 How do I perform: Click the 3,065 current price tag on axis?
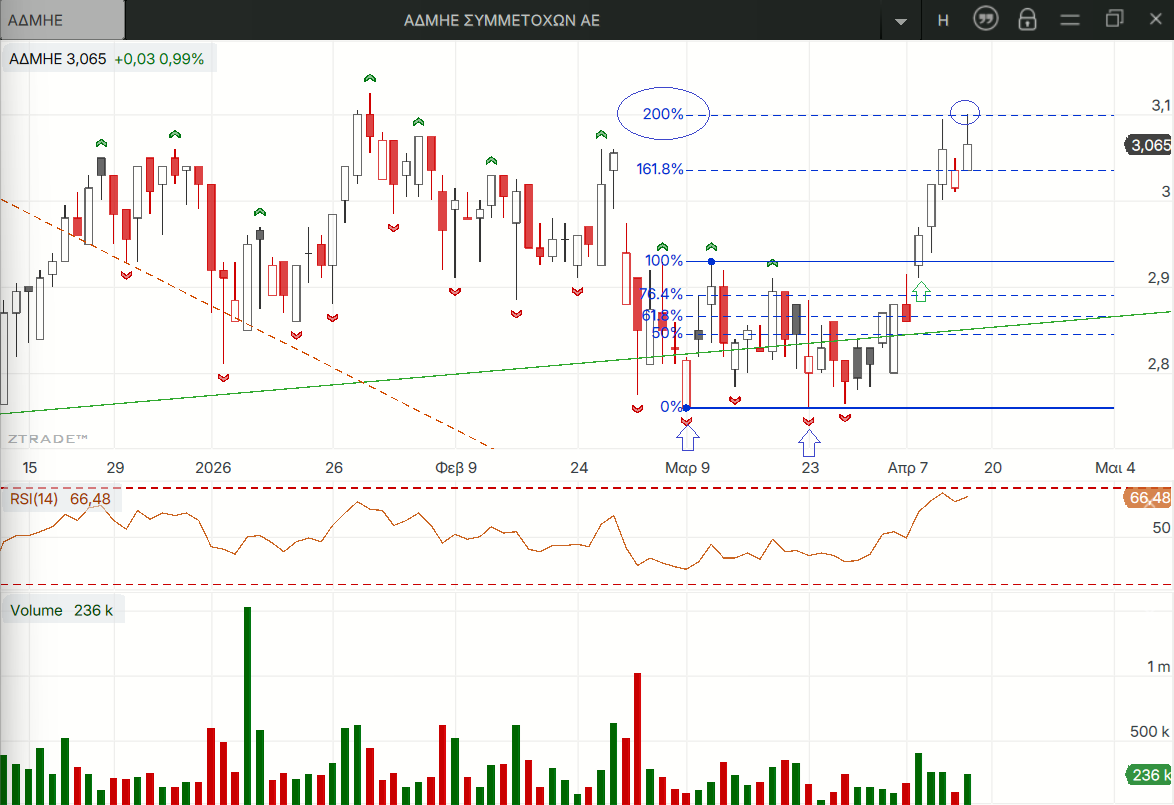click(x=1149, y=145)
